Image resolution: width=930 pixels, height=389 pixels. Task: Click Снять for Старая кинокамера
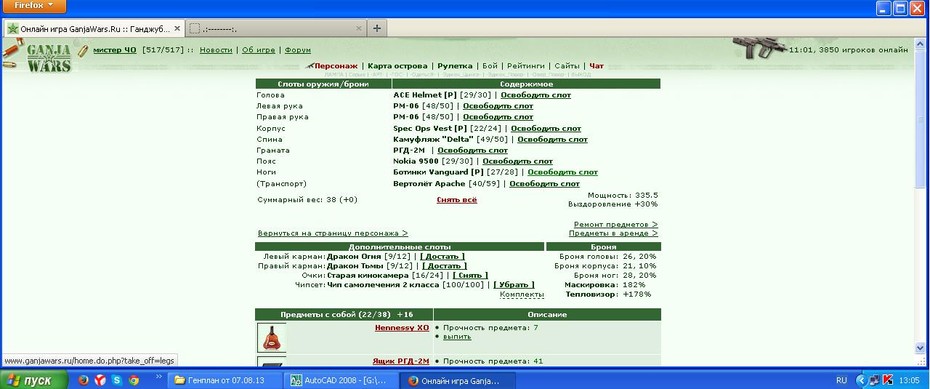470,276
